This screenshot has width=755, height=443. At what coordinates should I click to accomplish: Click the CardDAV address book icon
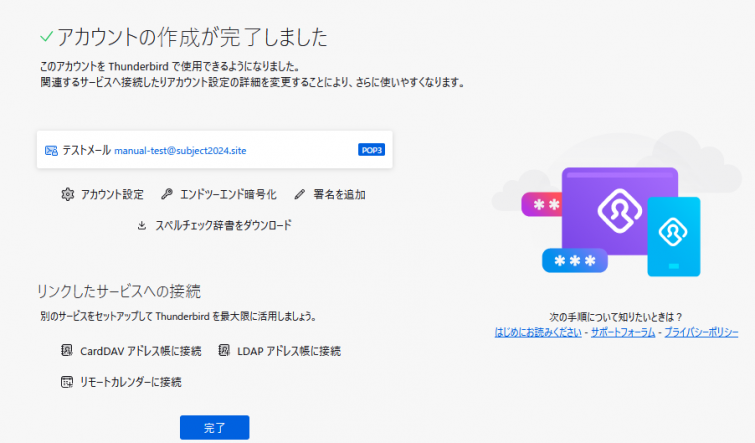tap(66, 351)
